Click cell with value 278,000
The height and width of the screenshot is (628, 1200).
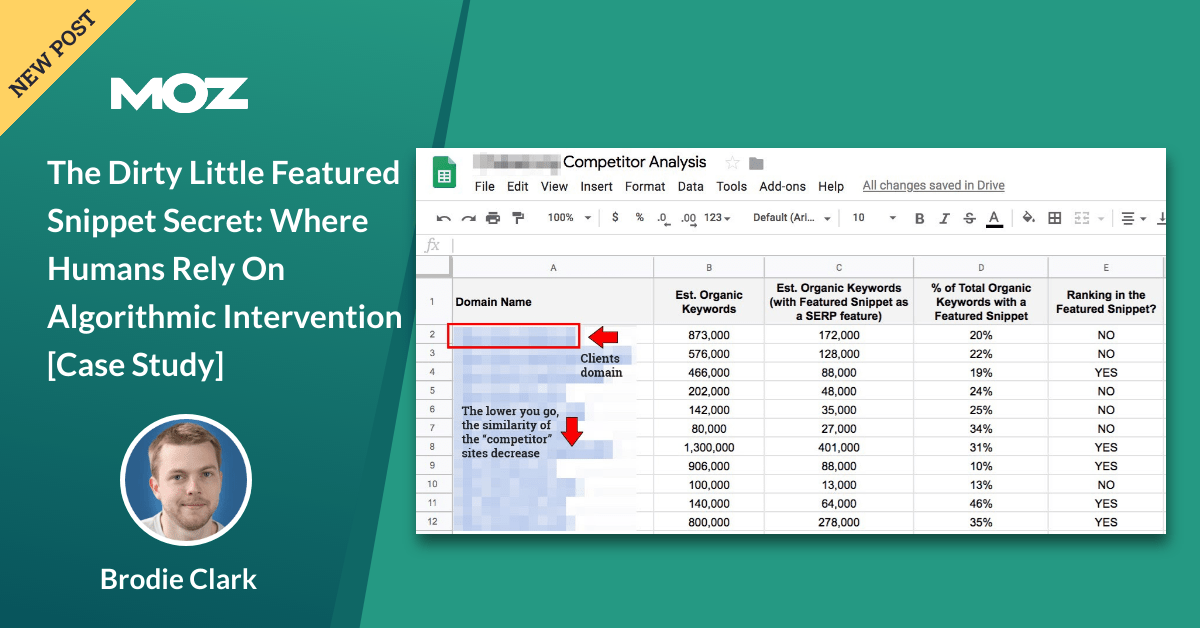pyautogui.click(x=839, y=522)
